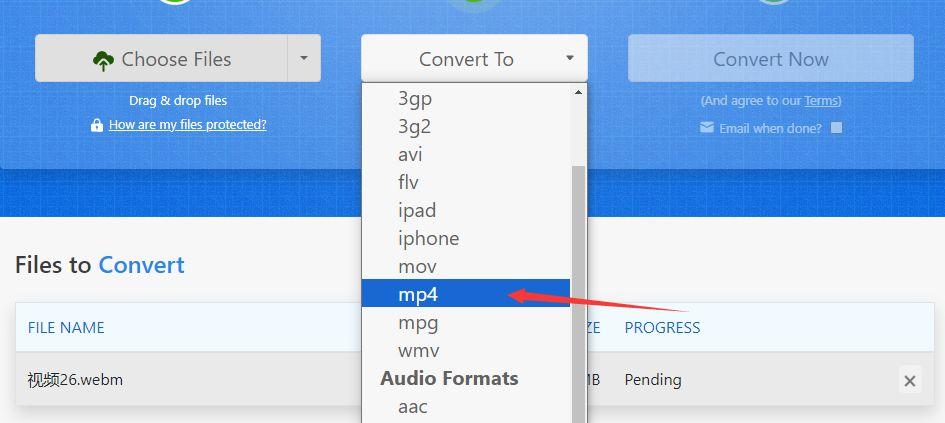The width and height of the screenshot is (945, 423).
Task: Choose wmv in the format list
Action: click(418, 350)
